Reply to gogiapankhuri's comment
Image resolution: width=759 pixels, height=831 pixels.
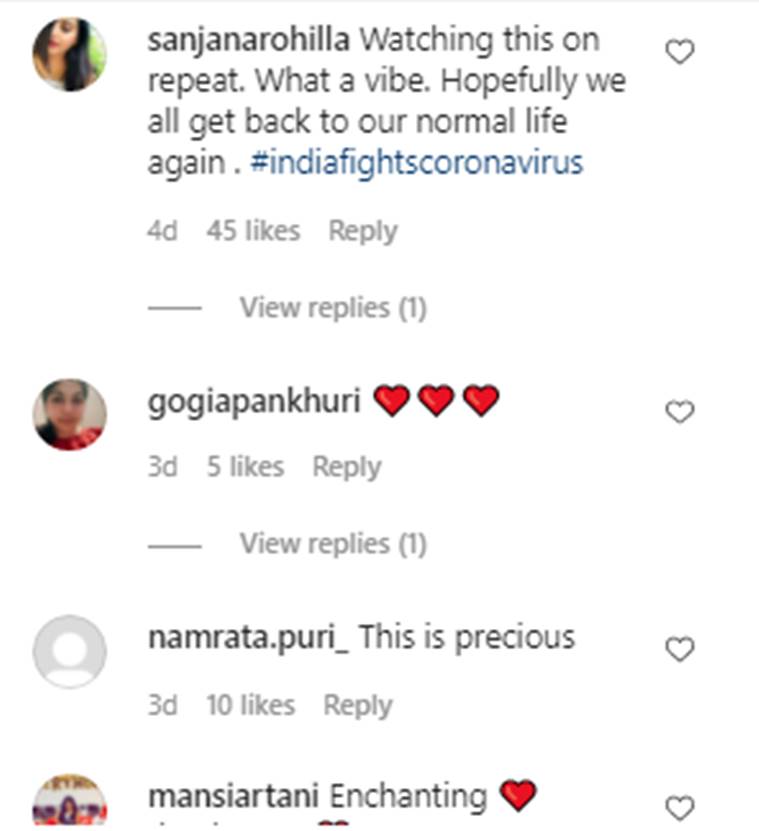pyautogui.click(x=346, y=467)
